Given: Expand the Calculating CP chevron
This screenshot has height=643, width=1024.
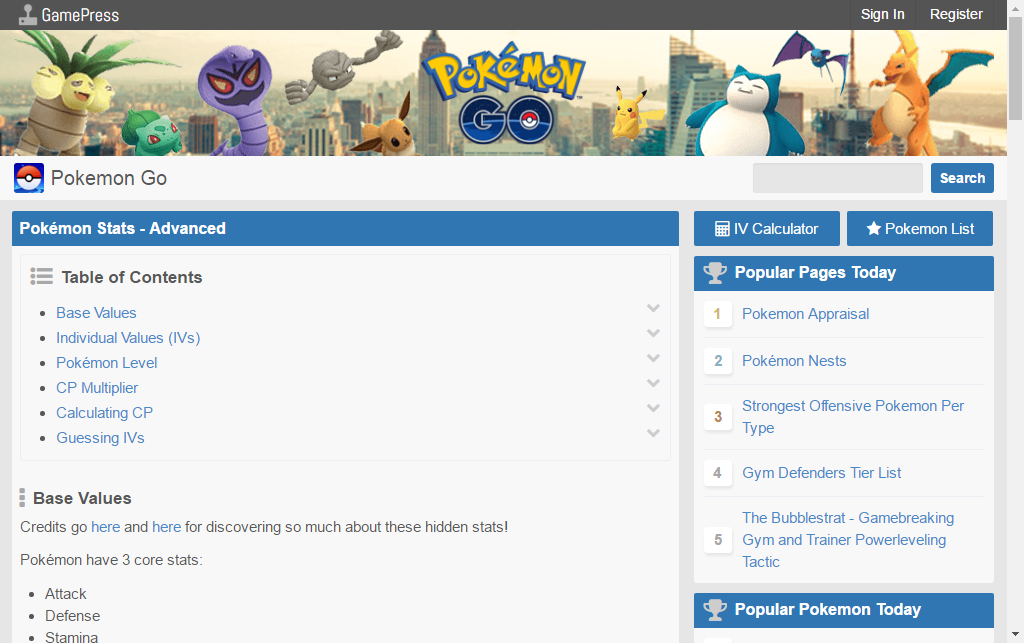Looking at the screenshot, I should tap(653, 408).
